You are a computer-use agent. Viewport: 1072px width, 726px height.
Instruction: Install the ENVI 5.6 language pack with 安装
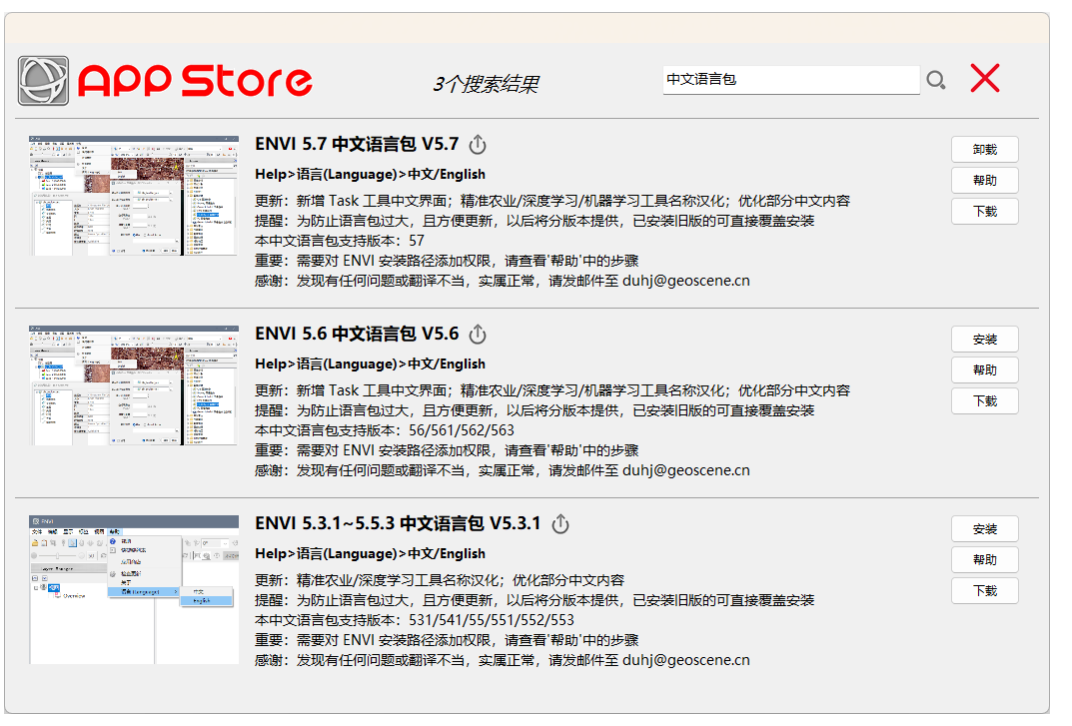(984, 340)
